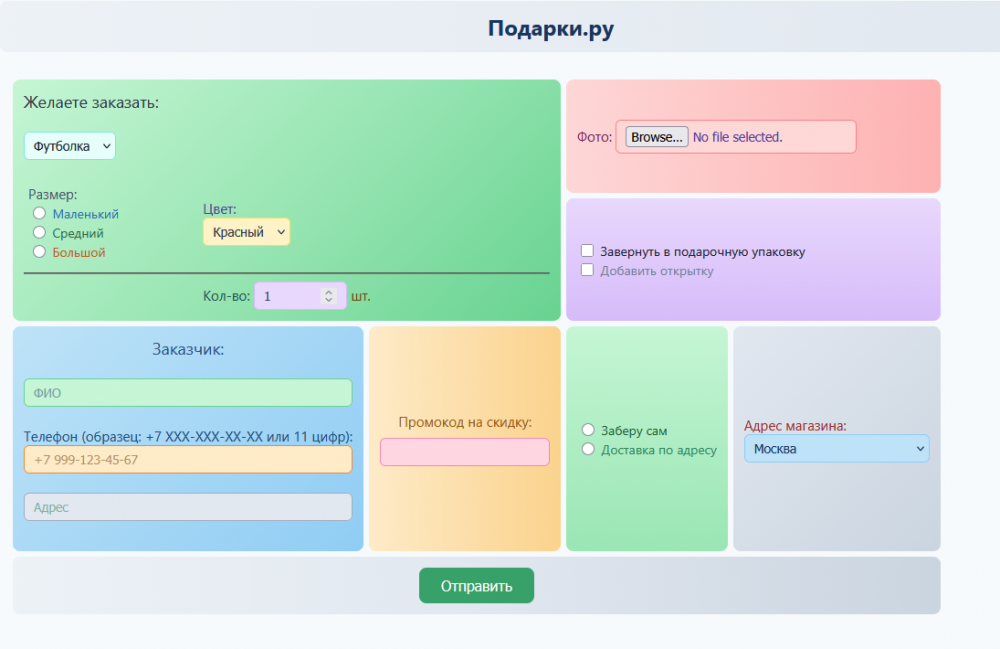
Task: Enable Завернуть в подарочную упаковку checkbox
Action: [587, 251]
